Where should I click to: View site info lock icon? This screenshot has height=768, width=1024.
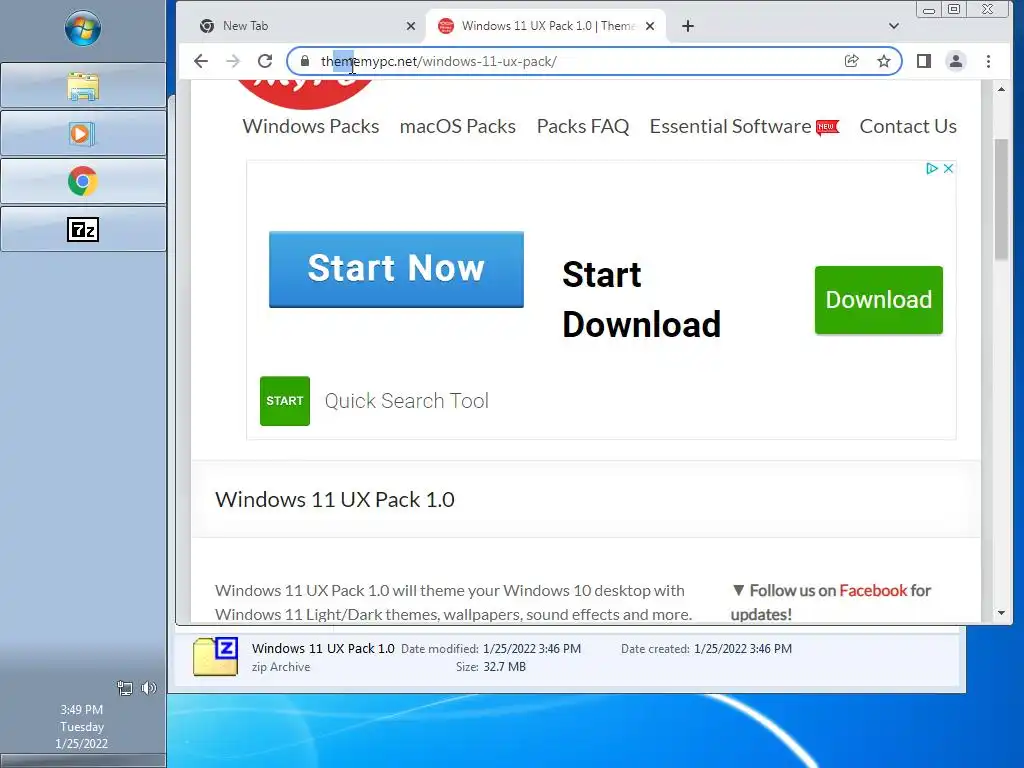(305, 61)
